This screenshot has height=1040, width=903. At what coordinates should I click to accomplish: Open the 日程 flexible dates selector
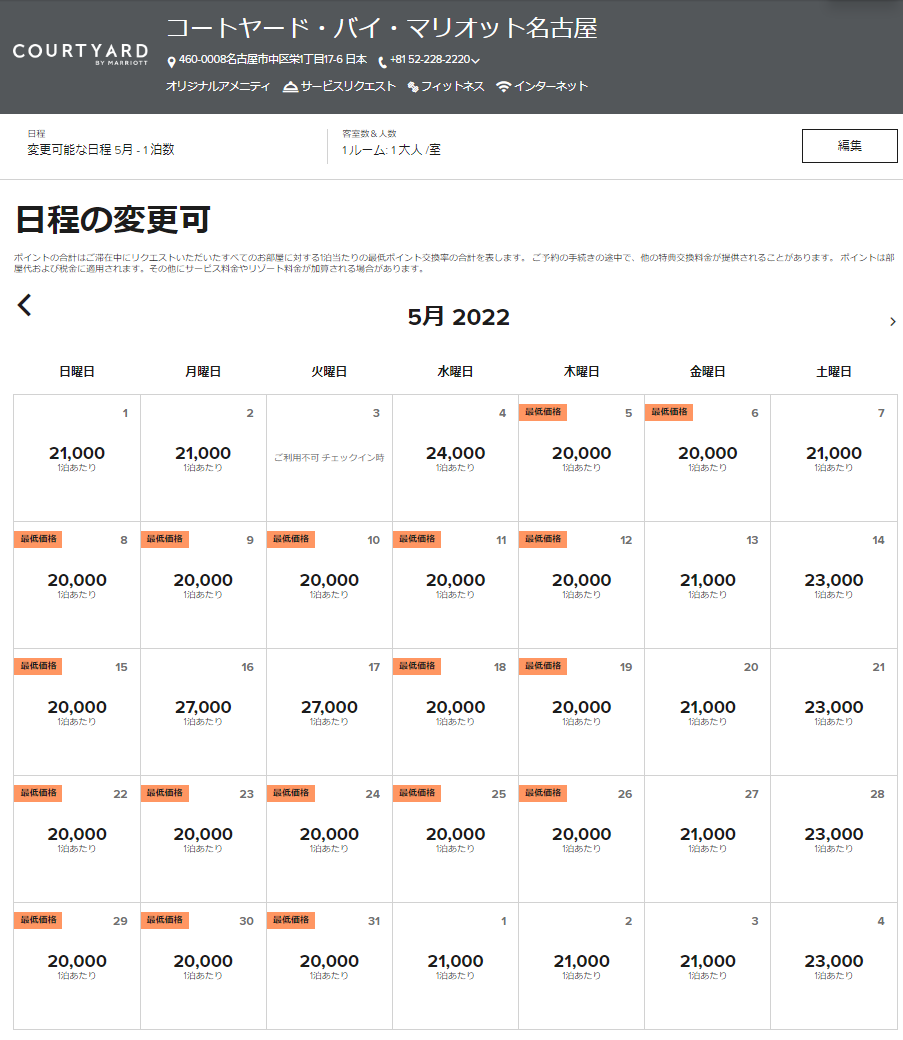coord(100,149)
